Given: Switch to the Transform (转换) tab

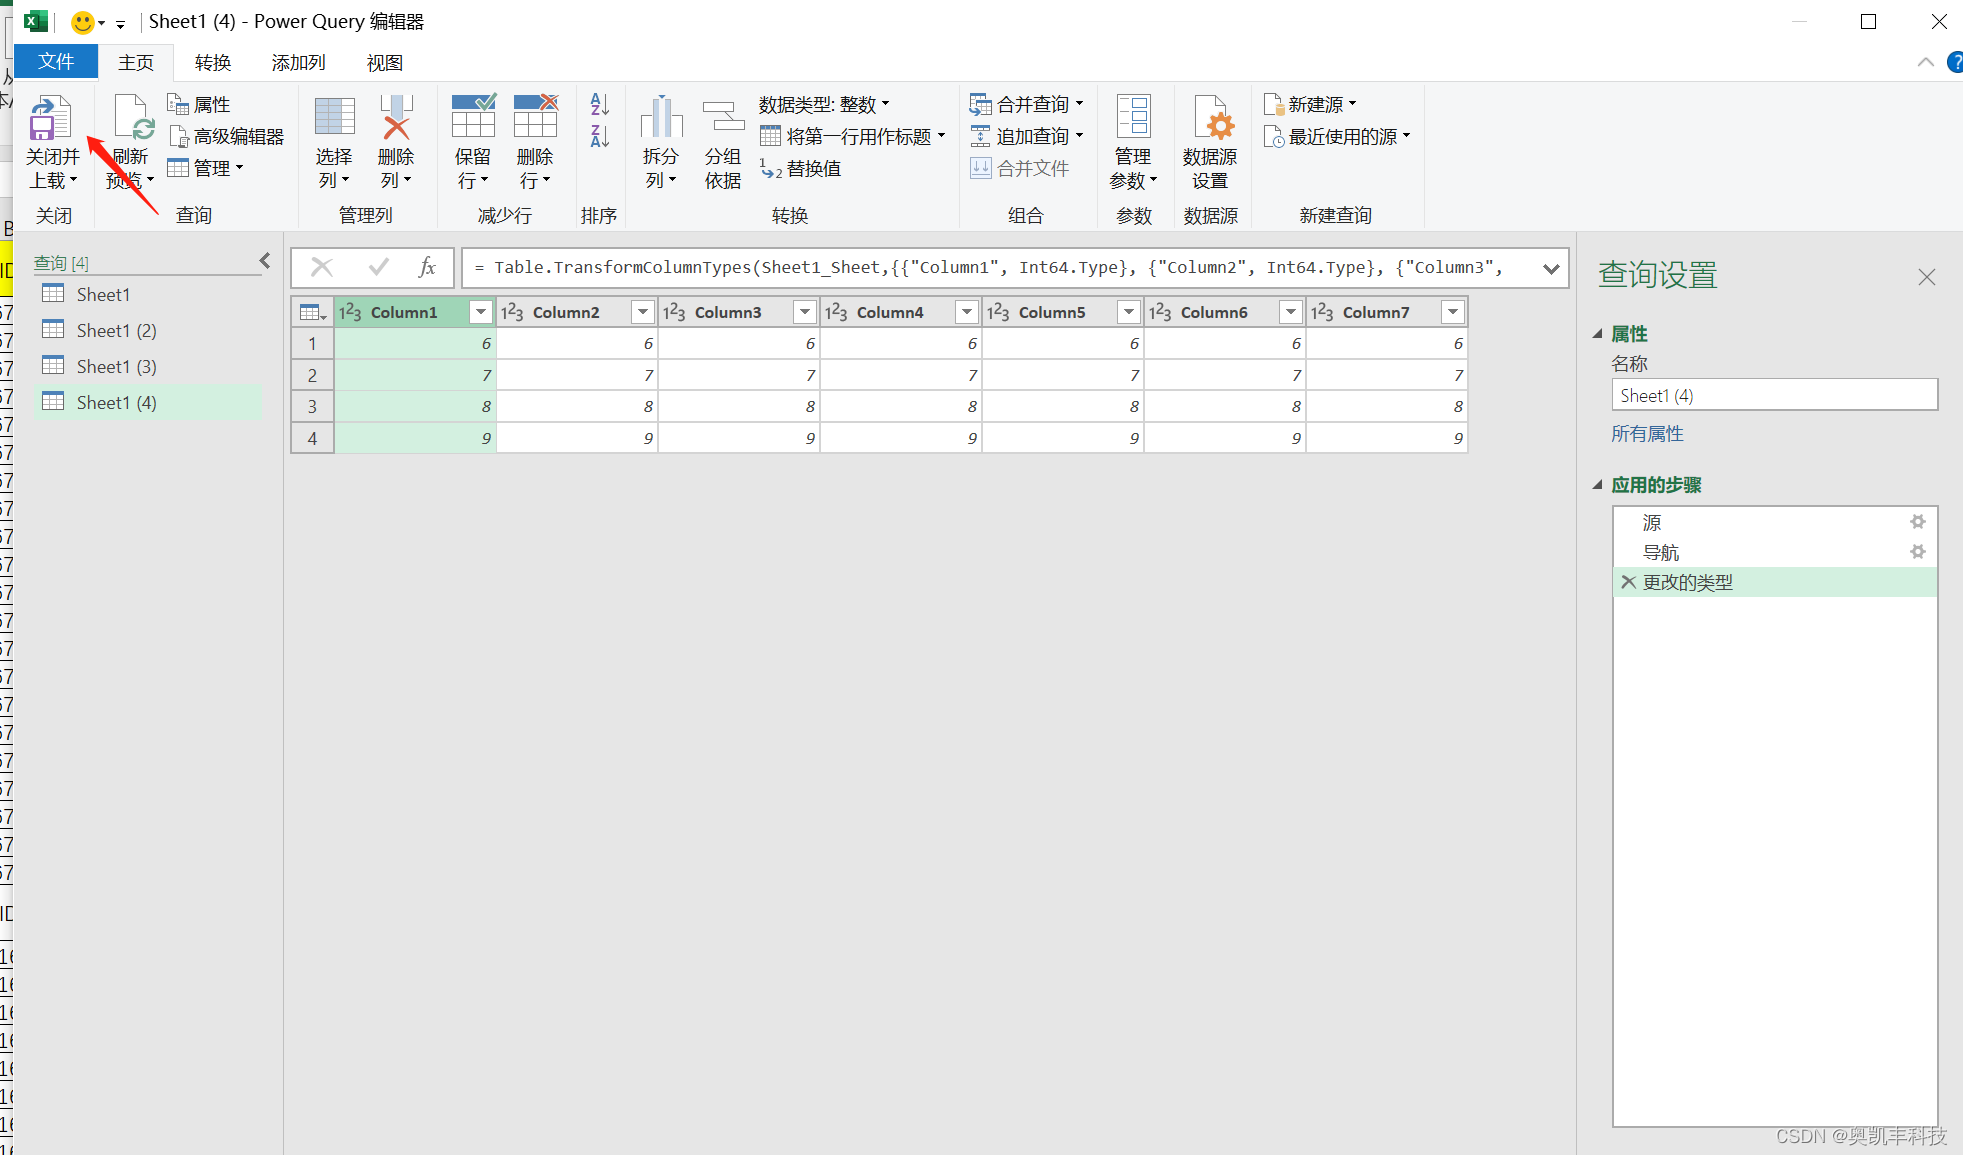Looking at the screenshot, I should pos(213,63).
